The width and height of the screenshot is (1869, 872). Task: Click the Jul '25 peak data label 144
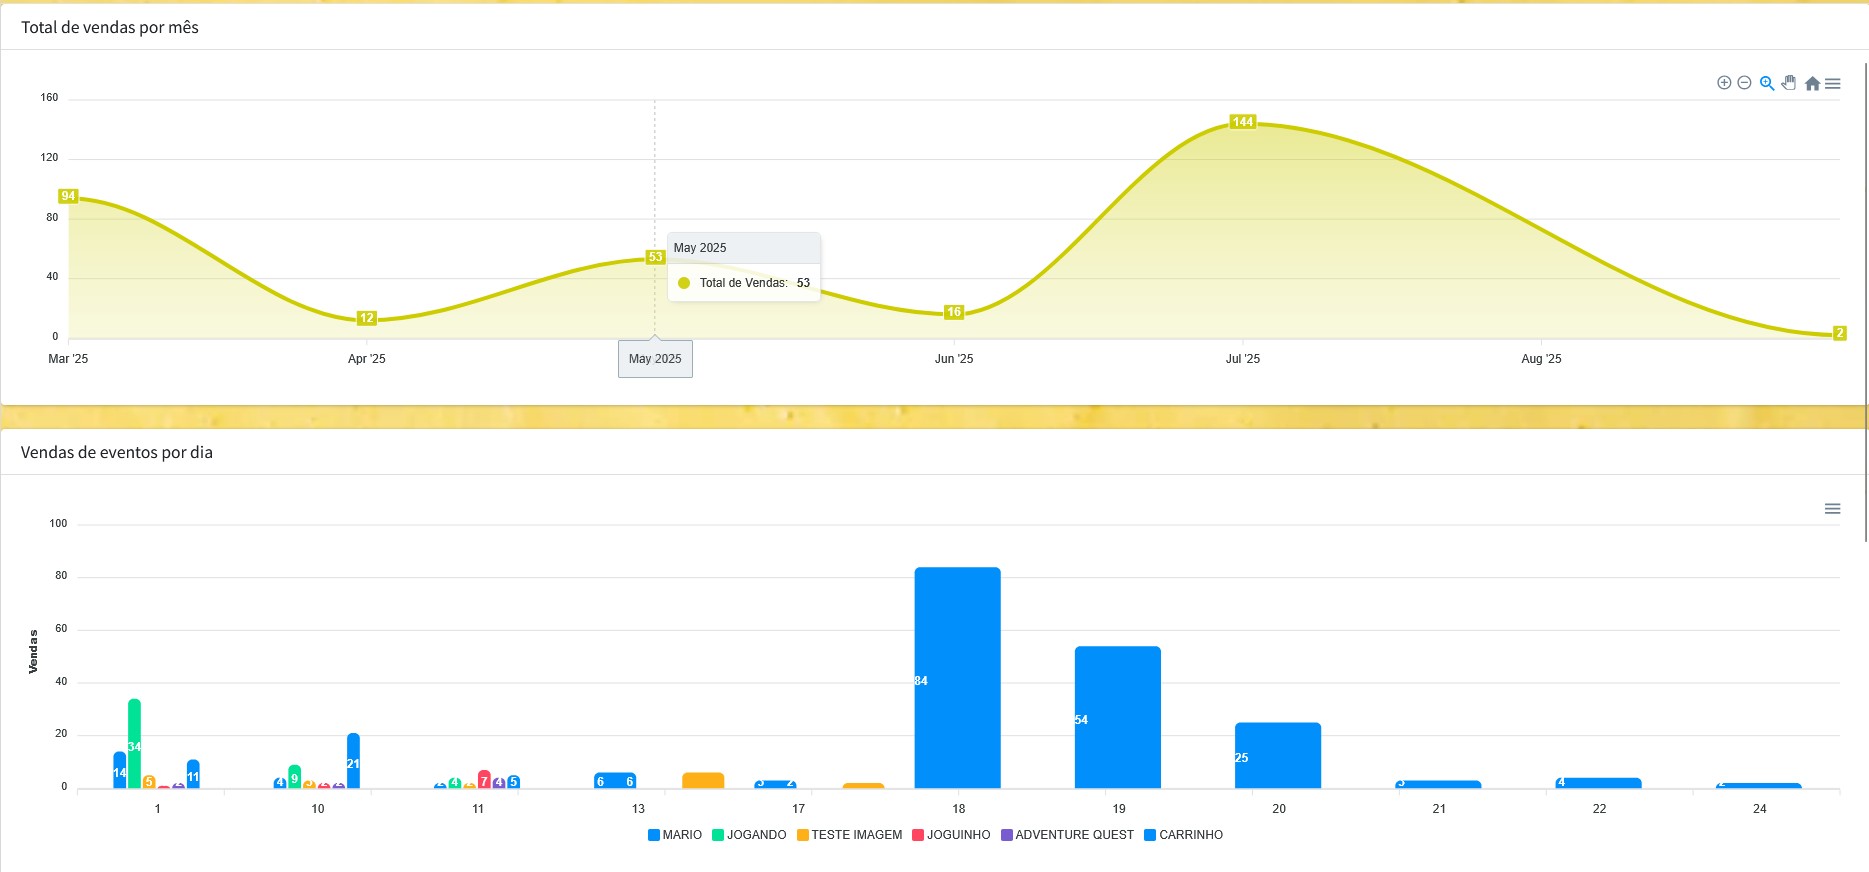click(1242, 122)
